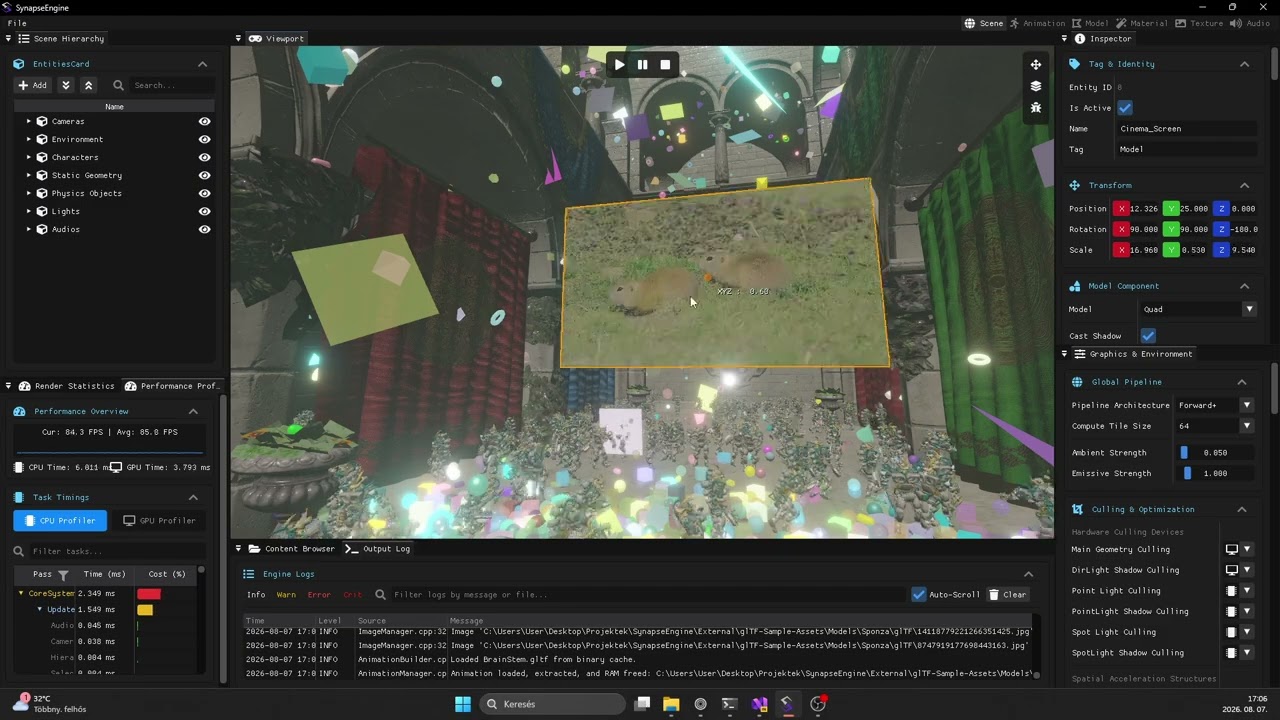Click the Culling & Optimization crop icon
This screenshot has height=720, width=1280.
point(1077,509)
